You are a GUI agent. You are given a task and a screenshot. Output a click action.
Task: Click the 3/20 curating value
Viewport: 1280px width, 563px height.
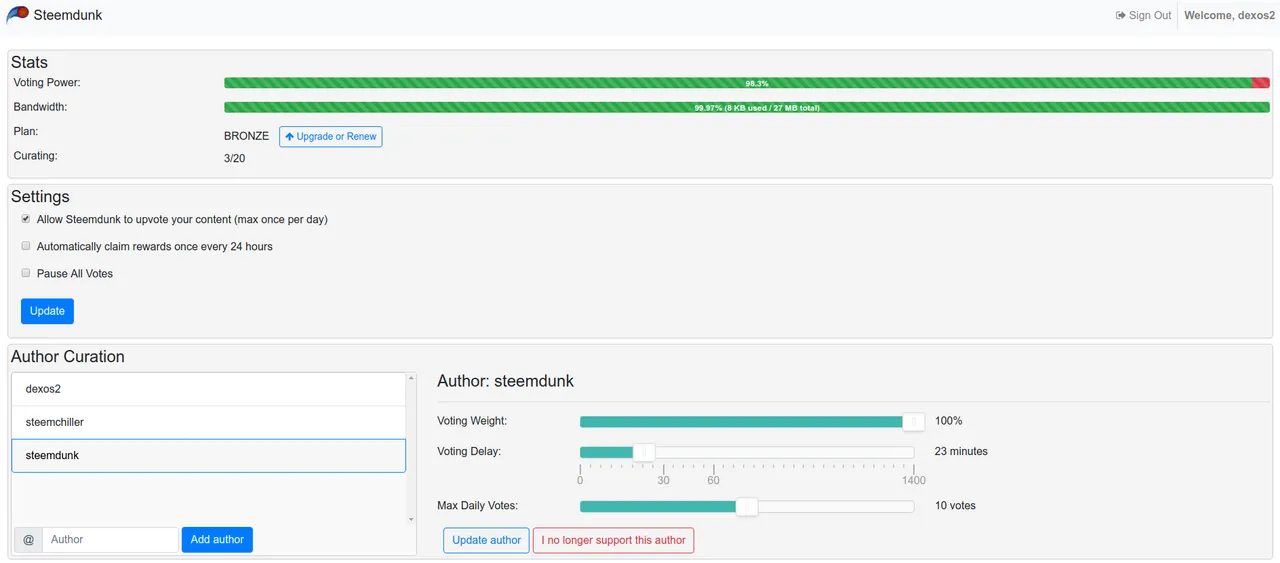click(x=234, y=158)
